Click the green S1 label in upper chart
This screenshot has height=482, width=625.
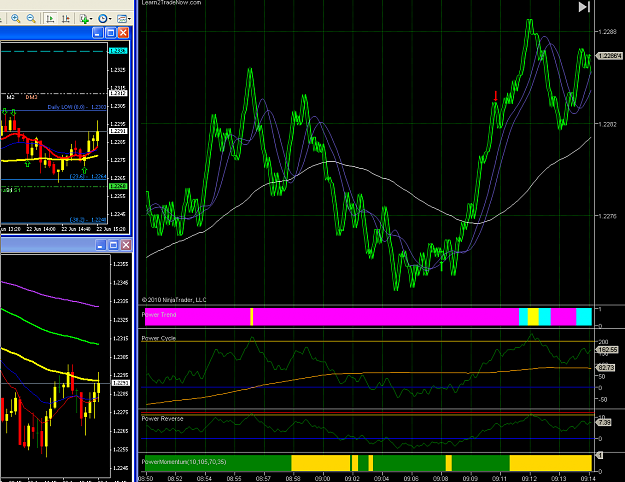click(x=18, y=190)
